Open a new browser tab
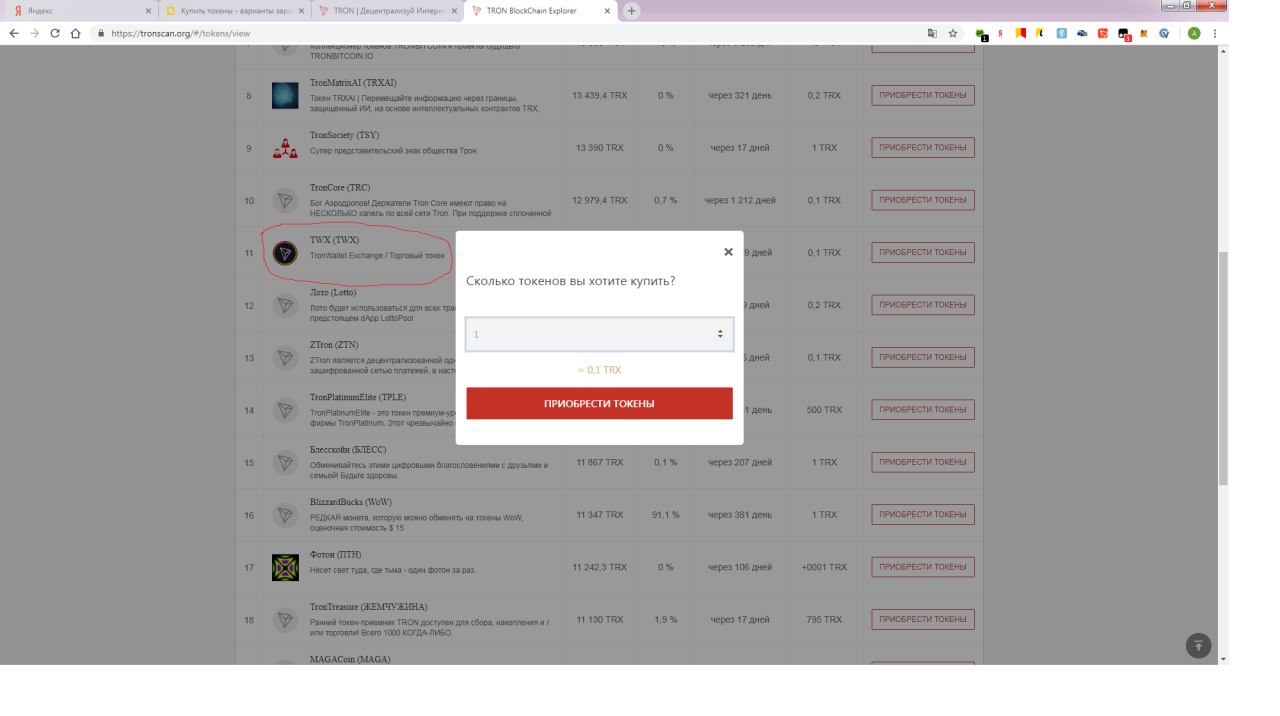Screen dimensions: 1280x716 (632, 11)
